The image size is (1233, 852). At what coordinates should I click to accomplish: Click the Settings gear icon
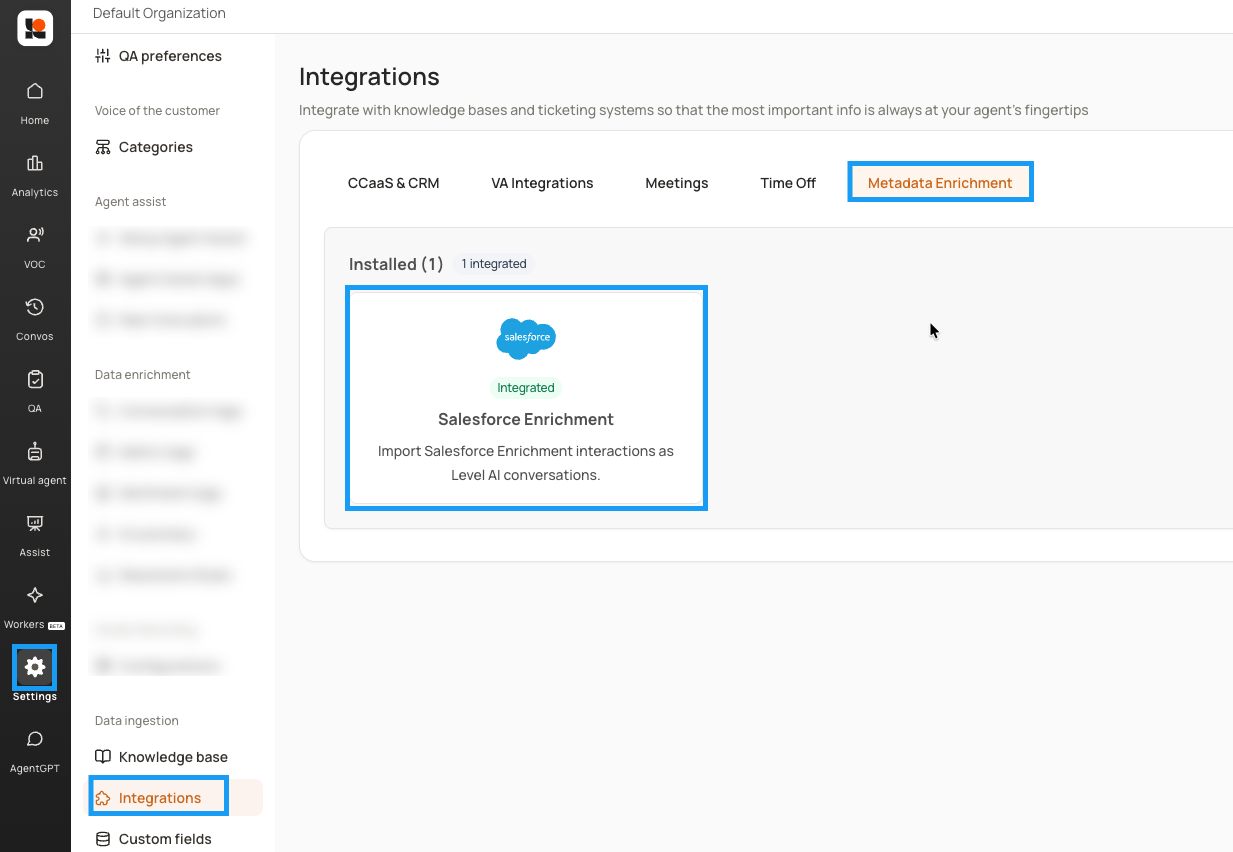[x=35, y=667]
